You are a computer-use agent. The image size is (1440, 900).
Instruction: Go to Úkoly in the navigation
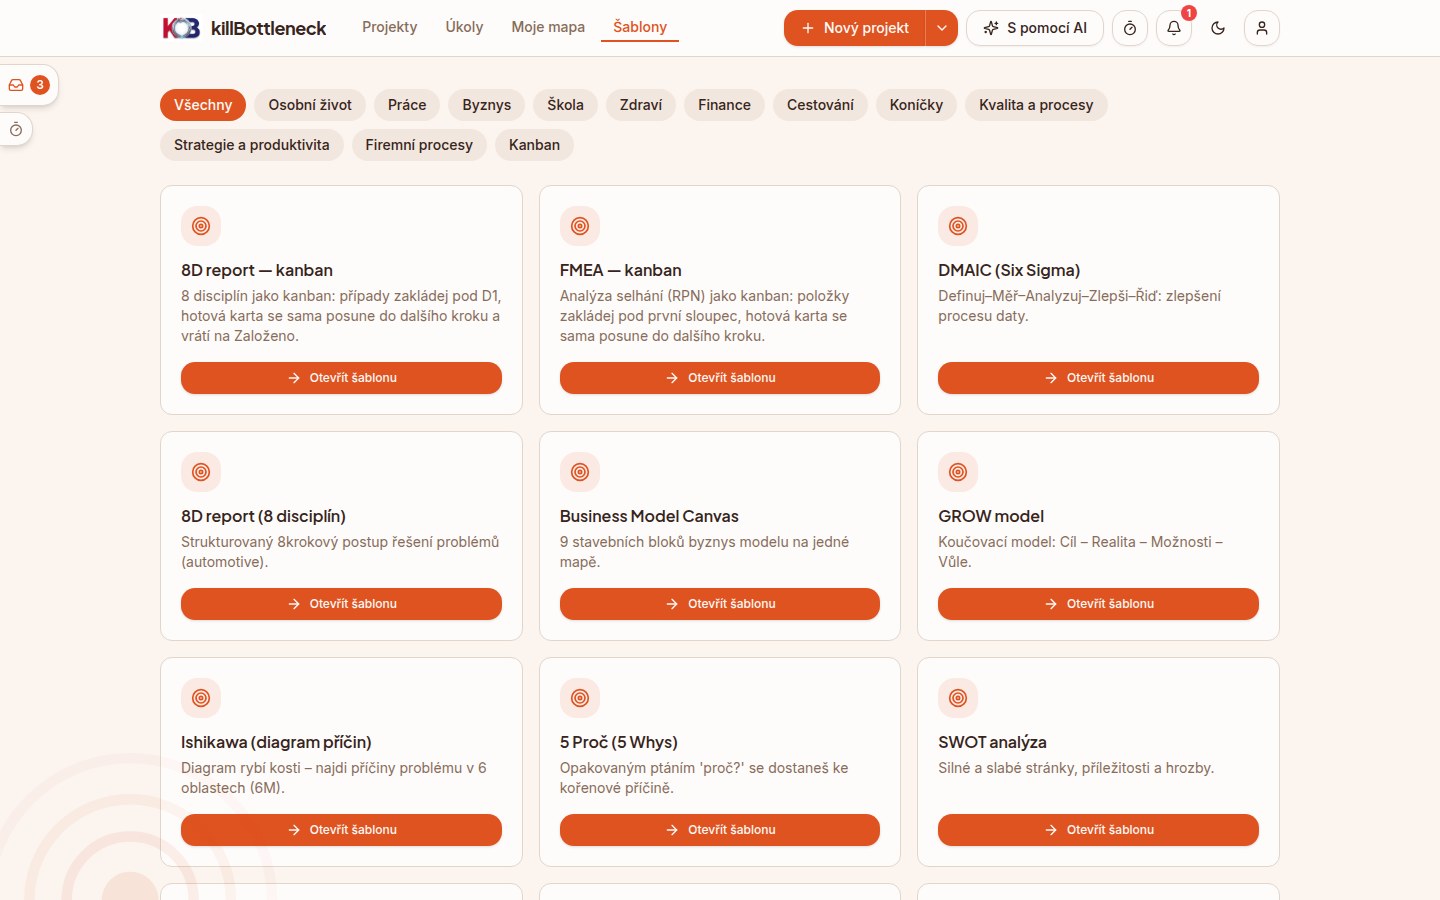pos(464,27)
